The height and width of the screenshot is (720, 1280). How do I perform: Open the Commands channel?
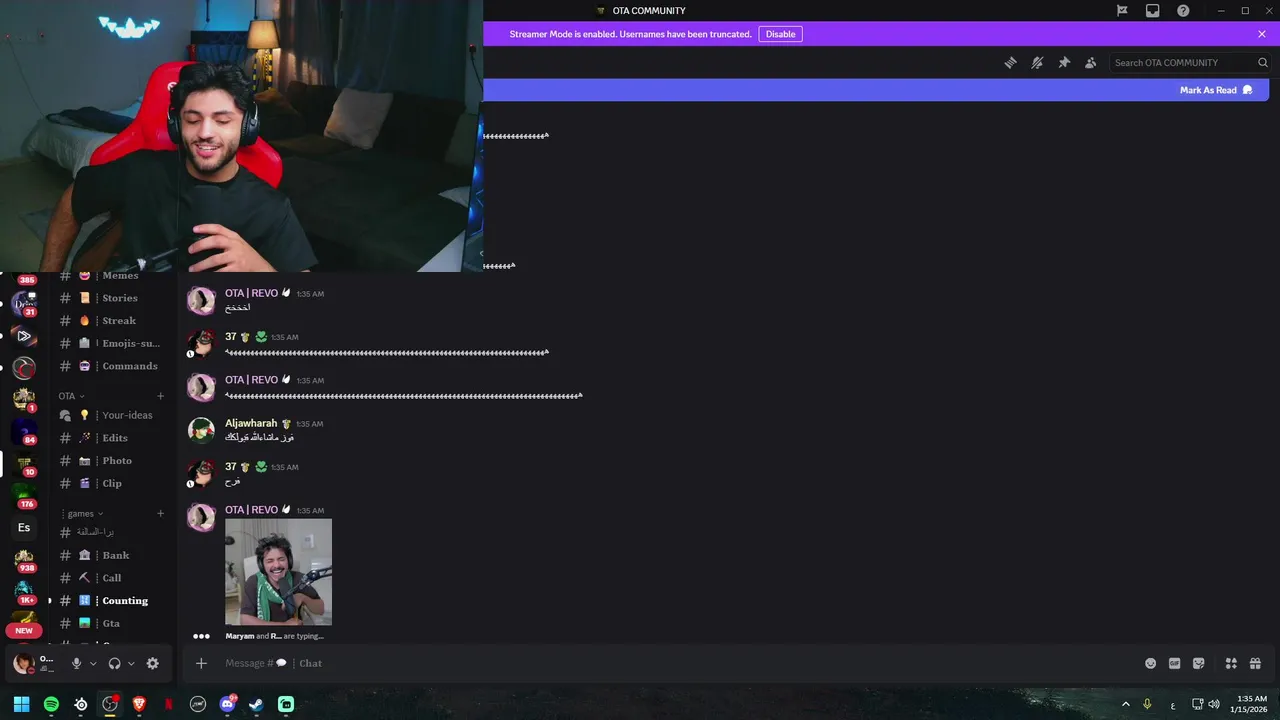tap(112, 366)
